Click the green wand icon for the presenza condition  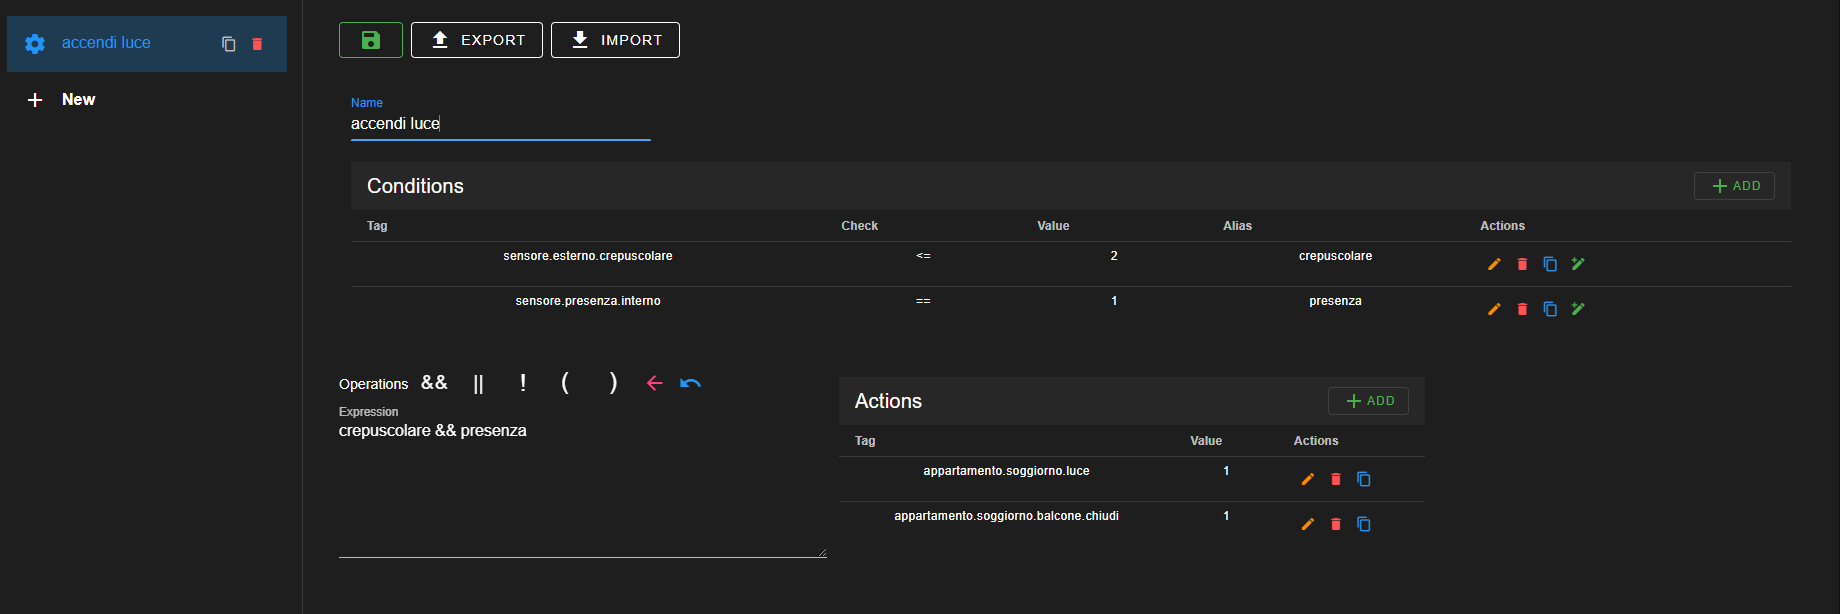tap(1578, 309)
